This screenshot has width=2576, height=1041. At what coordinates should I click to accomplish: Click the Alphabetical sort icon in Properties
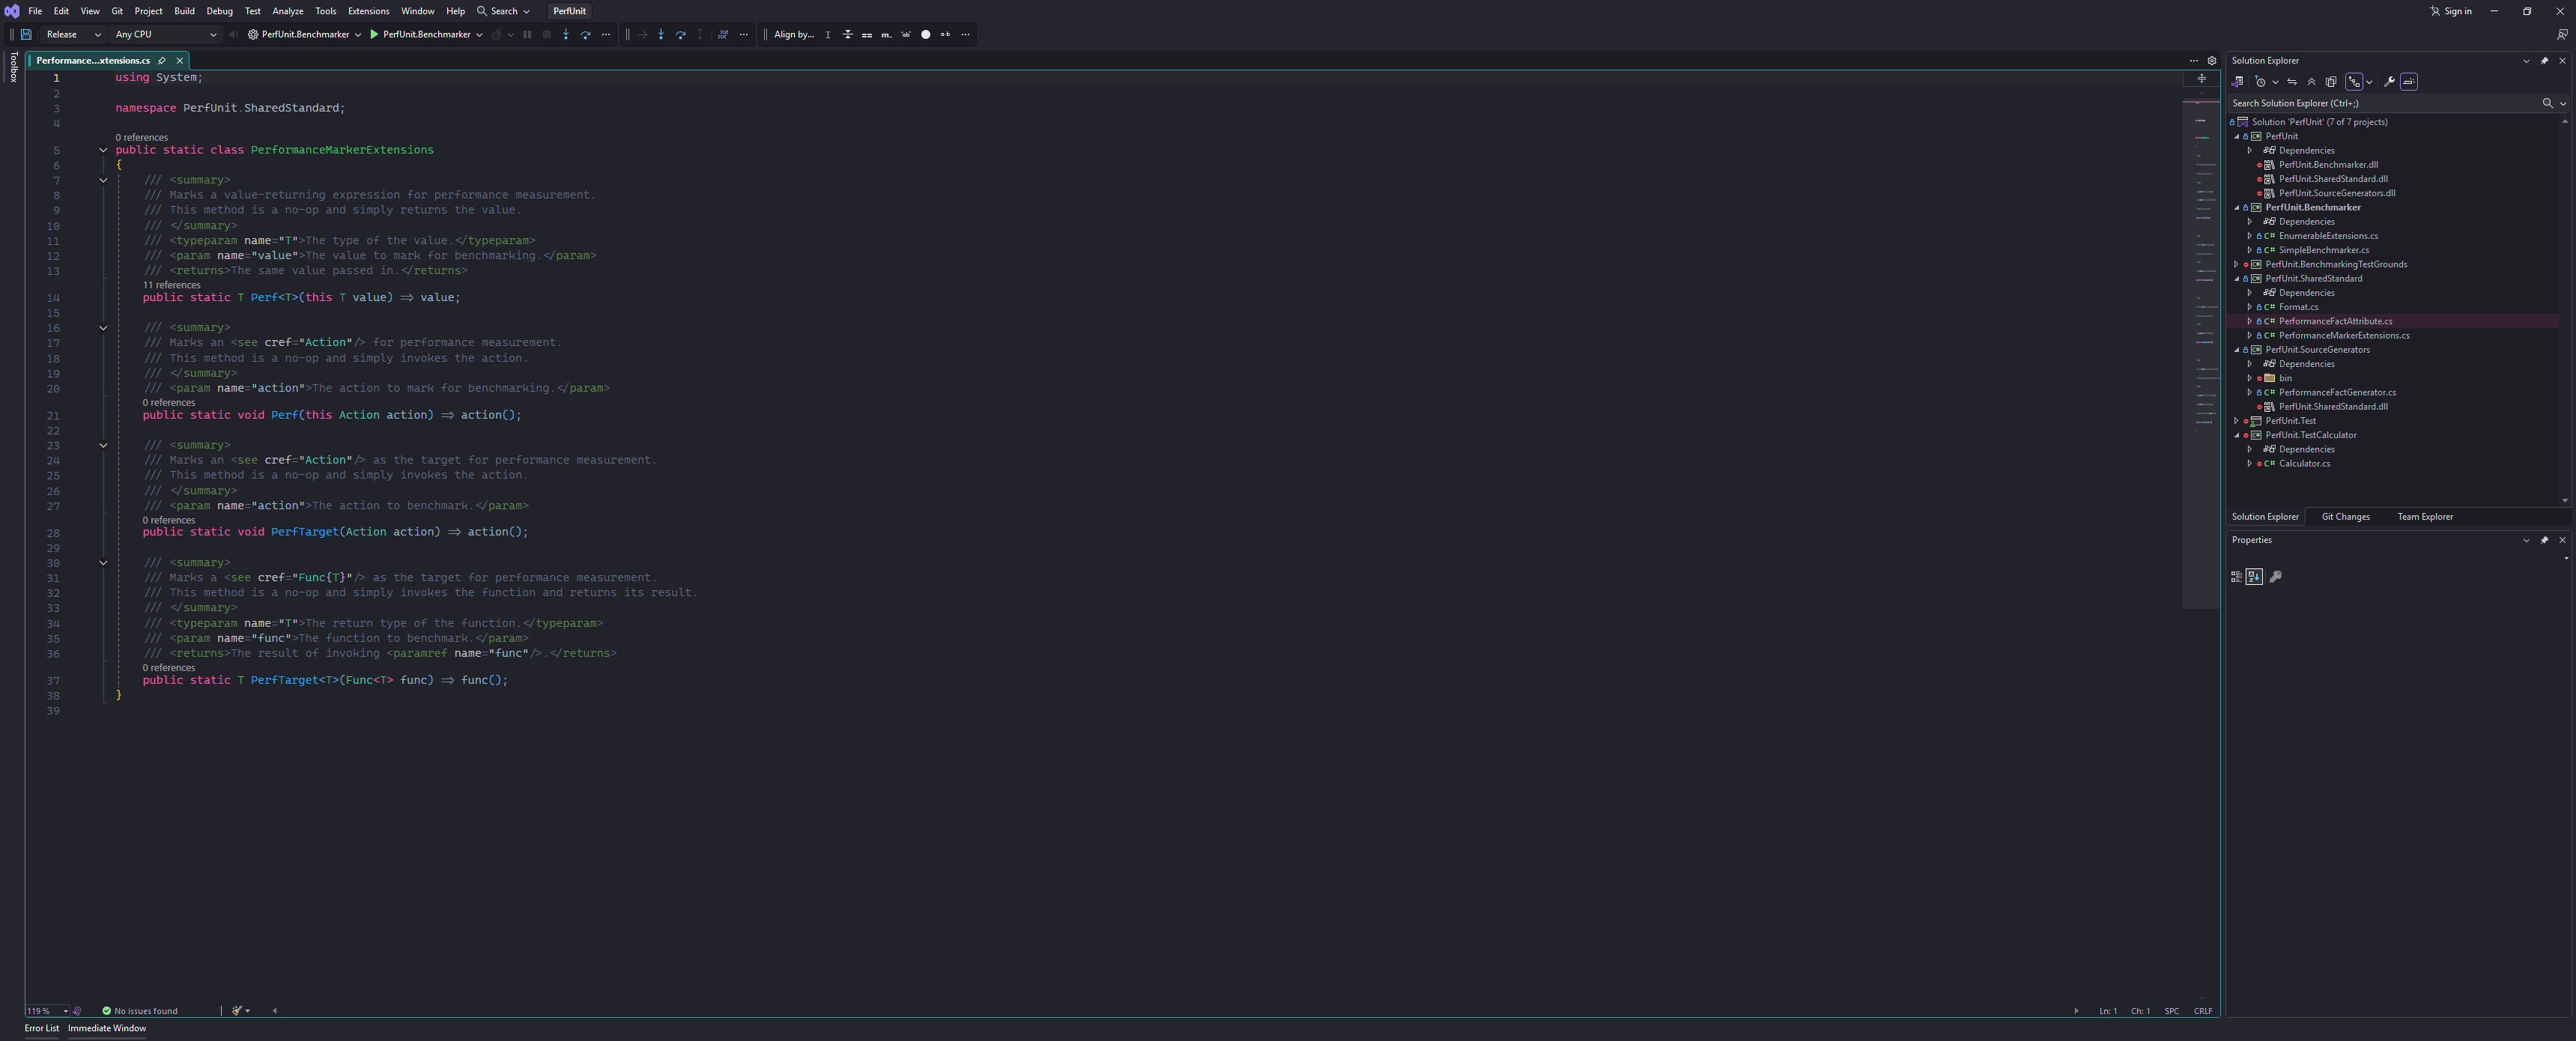click(x=2254, y=577)
